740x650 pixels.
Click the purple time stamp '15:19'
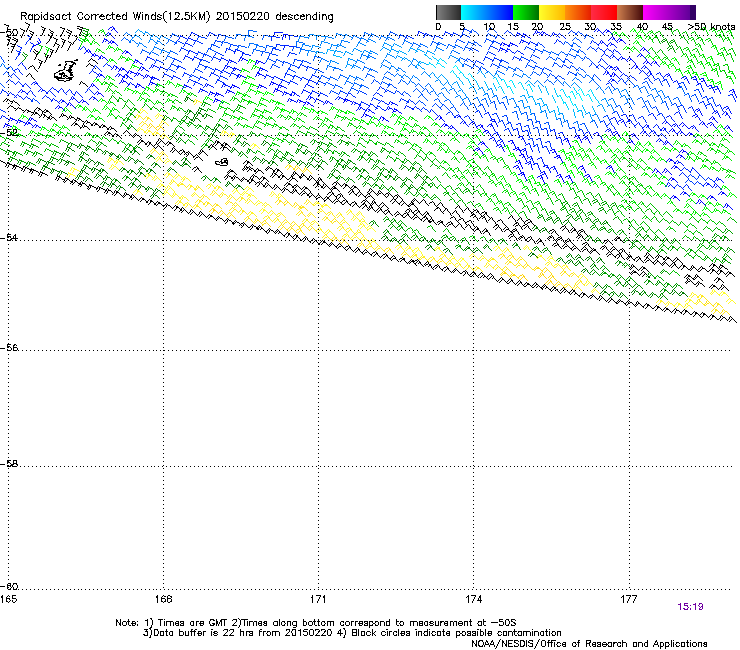pos(690,607)
